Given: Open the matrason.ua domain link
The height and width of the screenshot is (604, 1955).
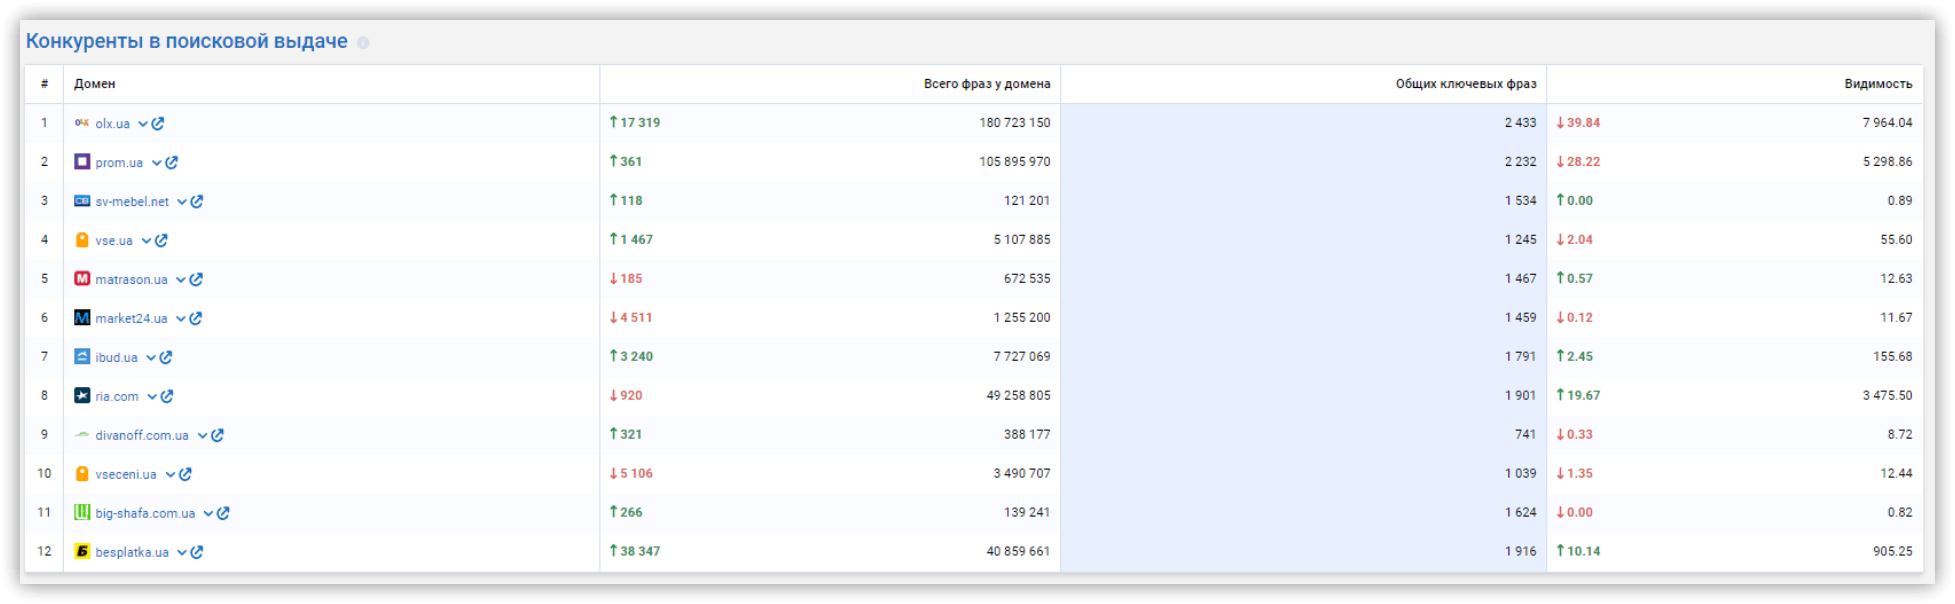Looking at the screenshot, I should pyautogui.click(x=132, y=280).
